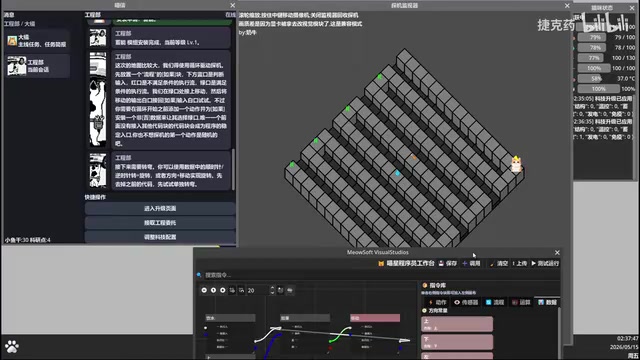Switch to the 数据 command tab

[547, 302]
